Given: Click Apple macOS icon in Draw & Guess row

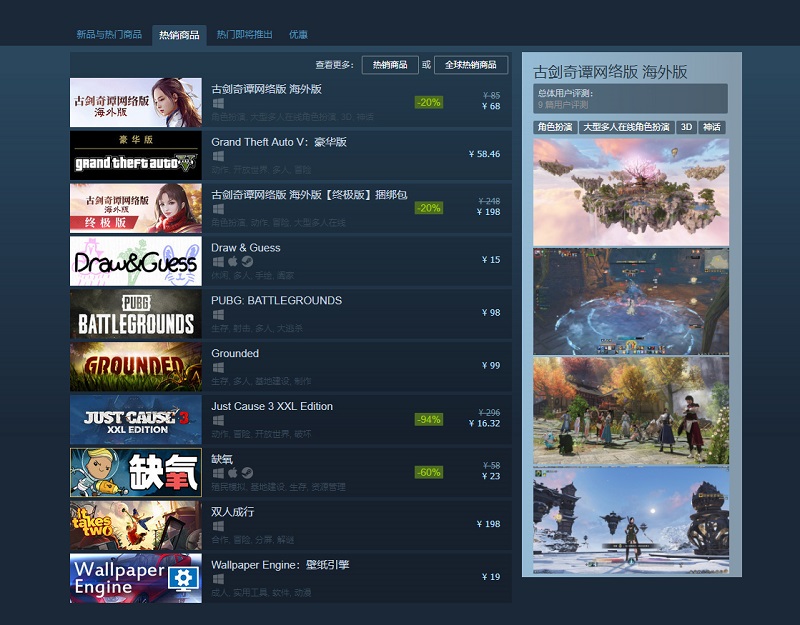Looking at the screenshot, I should (233, 262).
